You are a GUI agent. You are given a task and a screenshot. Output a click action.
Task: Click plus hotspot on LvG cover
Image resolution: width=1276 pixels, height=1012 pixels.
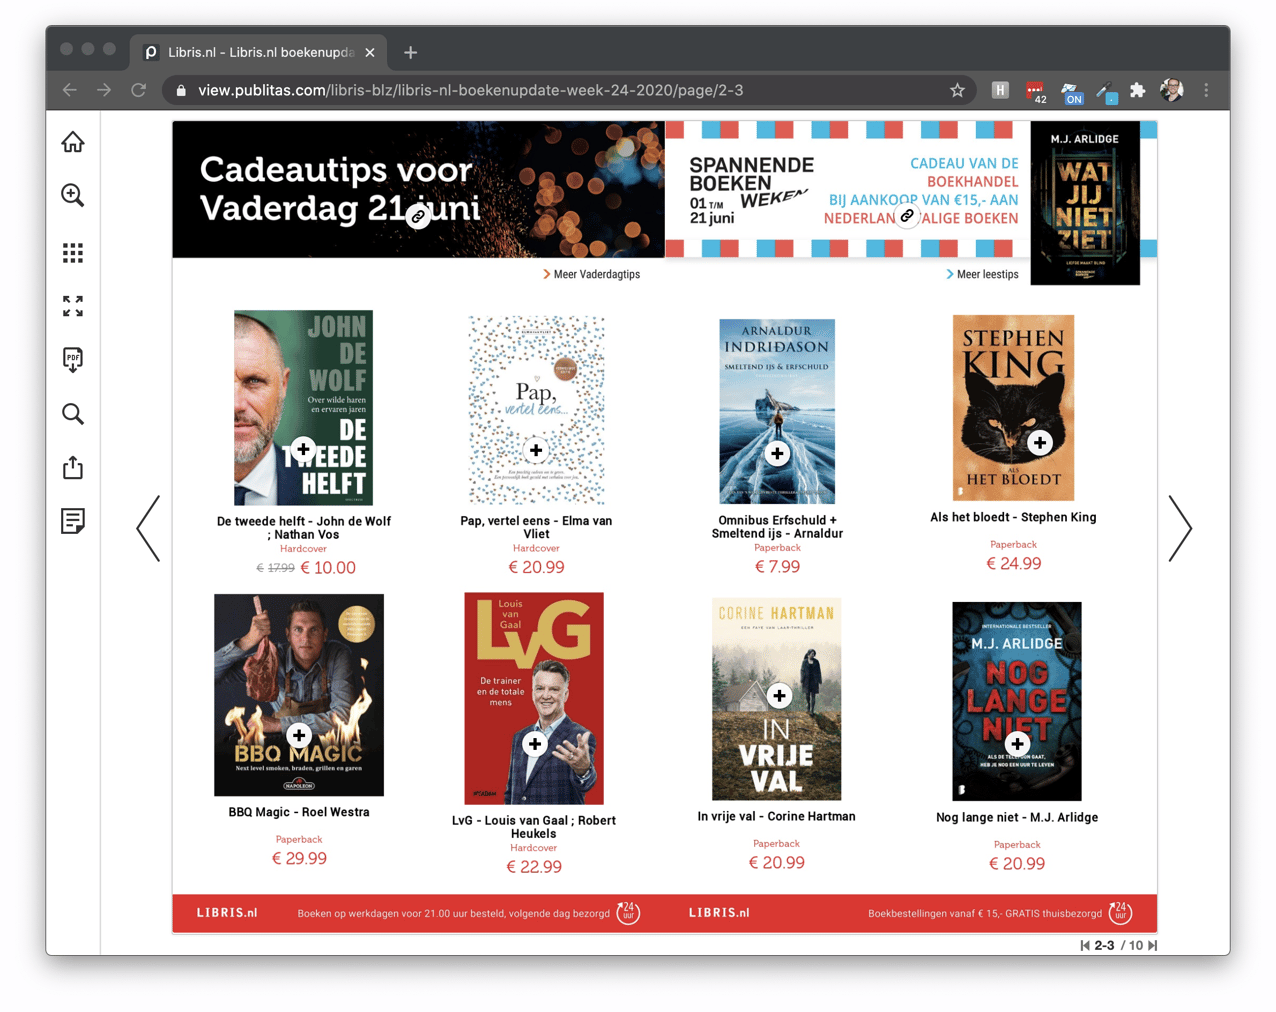click(535, 744)
